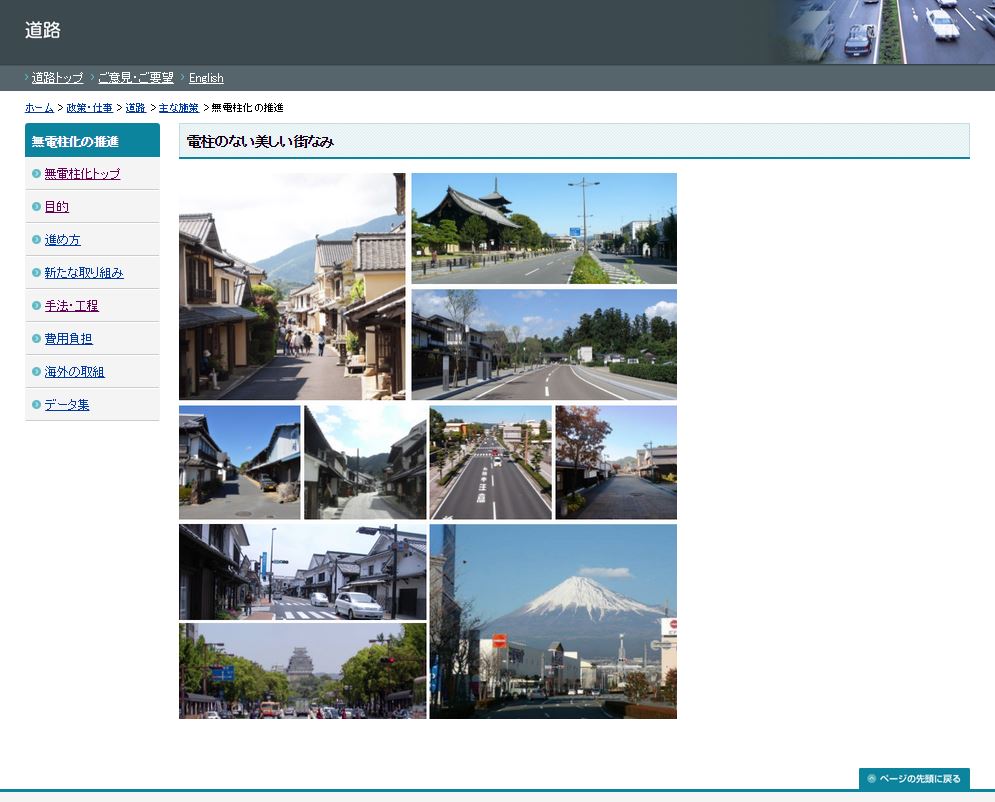This screenshot has height=802, width=995.
Task: Click the bullet icon beside データ集
Action: coord(36,405)
